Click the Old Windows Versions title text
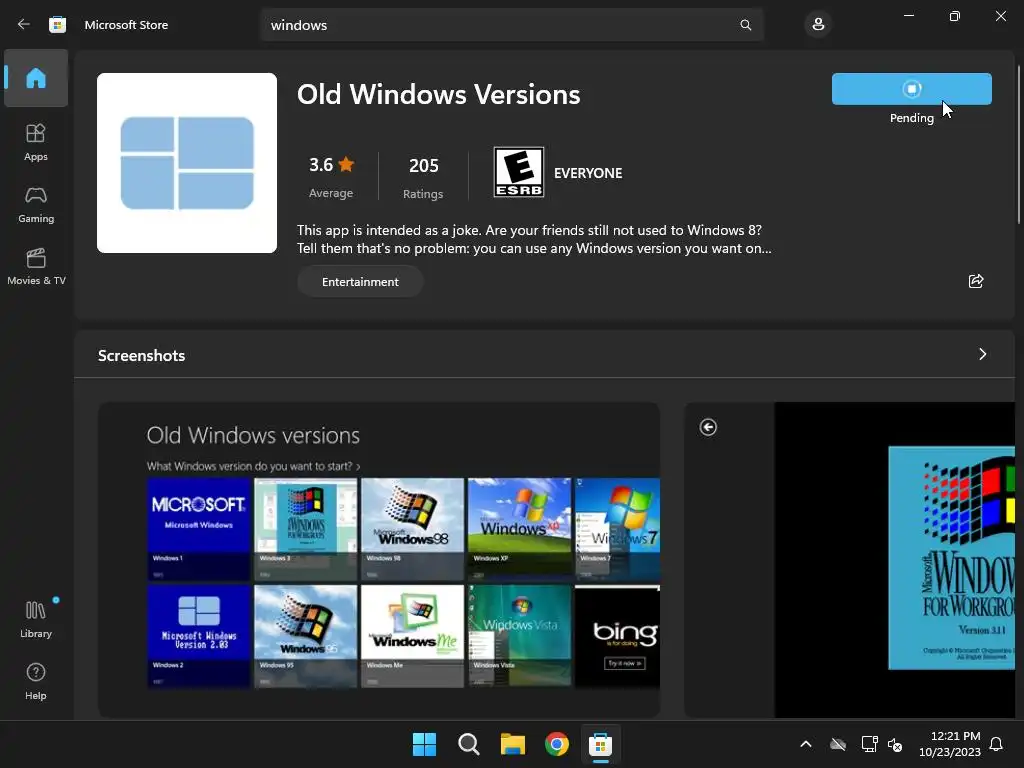This screenshot has width=1024, height=768. pyautogui.click(x=439, y=94)
